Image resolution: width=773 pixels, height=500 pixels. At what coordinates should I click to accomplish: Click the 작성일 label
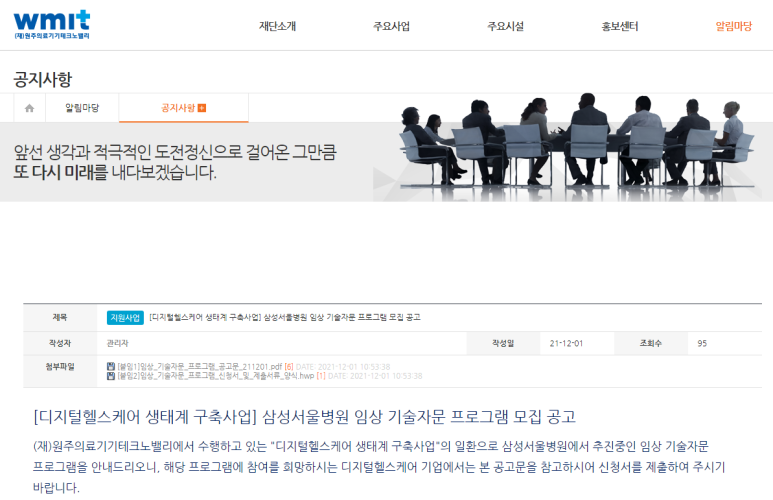pos(503,343)
